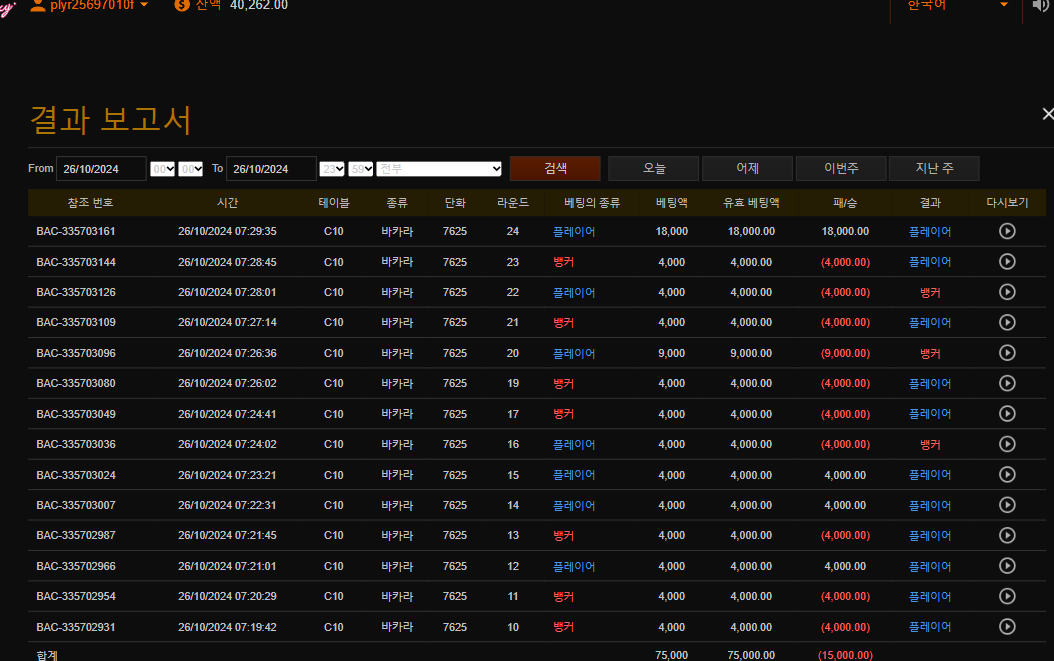Click the From date input field

tap(101, 169)
